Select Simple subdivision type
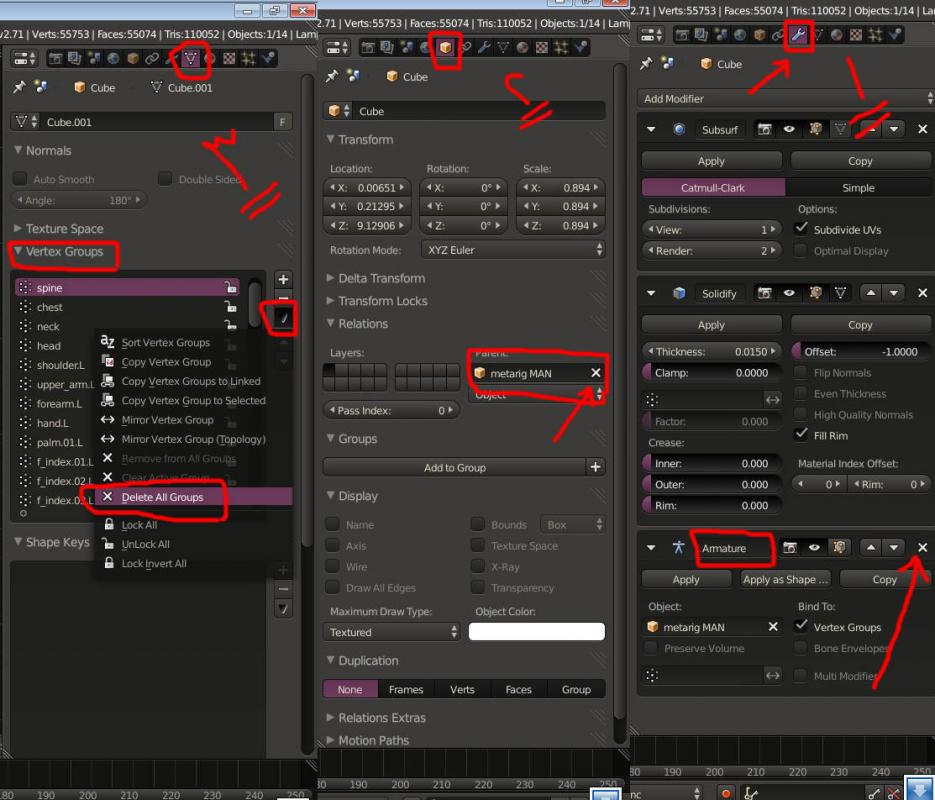The height and width of the screenshot is (800, 935). pos(858,188)
